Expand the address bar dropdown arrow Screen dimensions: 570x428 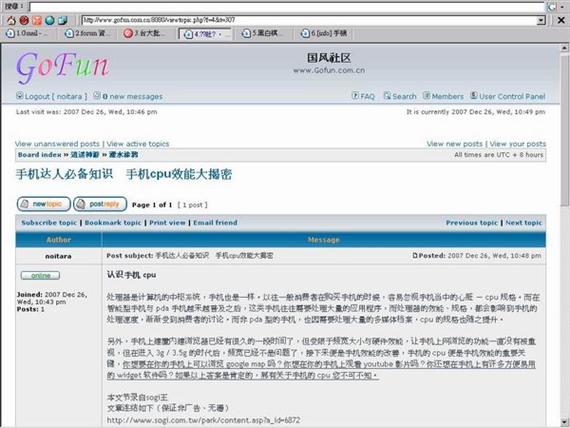pos(541,20)
